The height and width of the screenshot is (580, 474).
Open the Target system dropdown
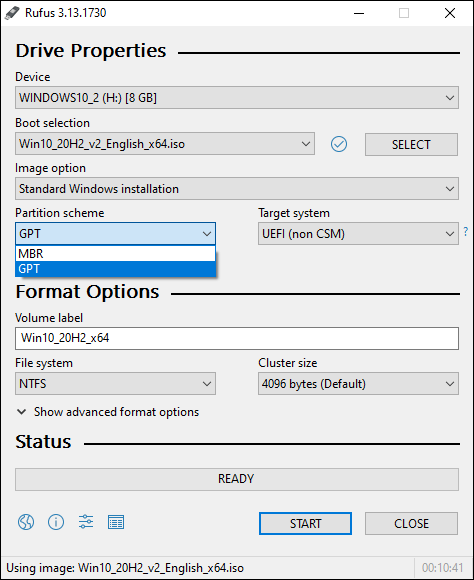[358, 234]
